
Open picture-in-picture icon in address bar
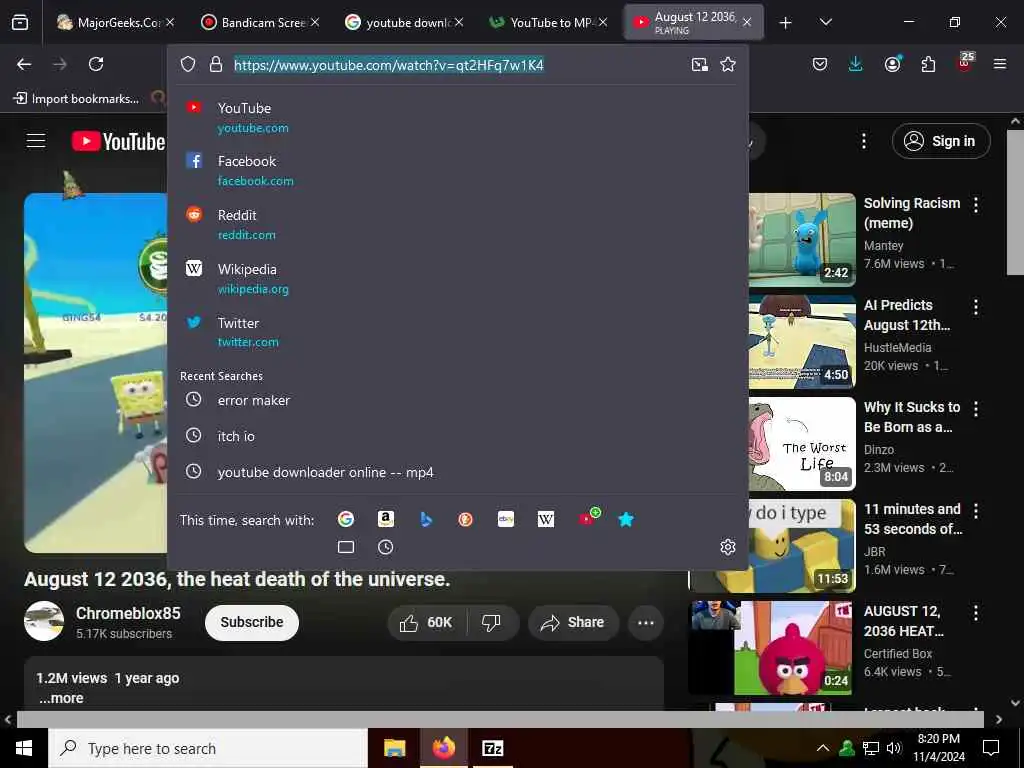(x=699, y=64)
